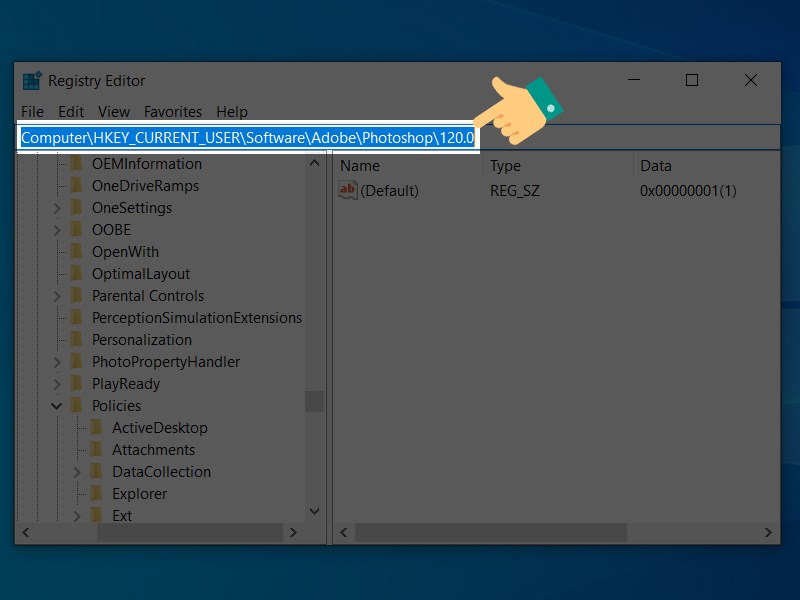Viewport: 800px width, 600px height.
Task: Click tree pane vertical scrollbar thumb
Action: click(x=314, y=401)
